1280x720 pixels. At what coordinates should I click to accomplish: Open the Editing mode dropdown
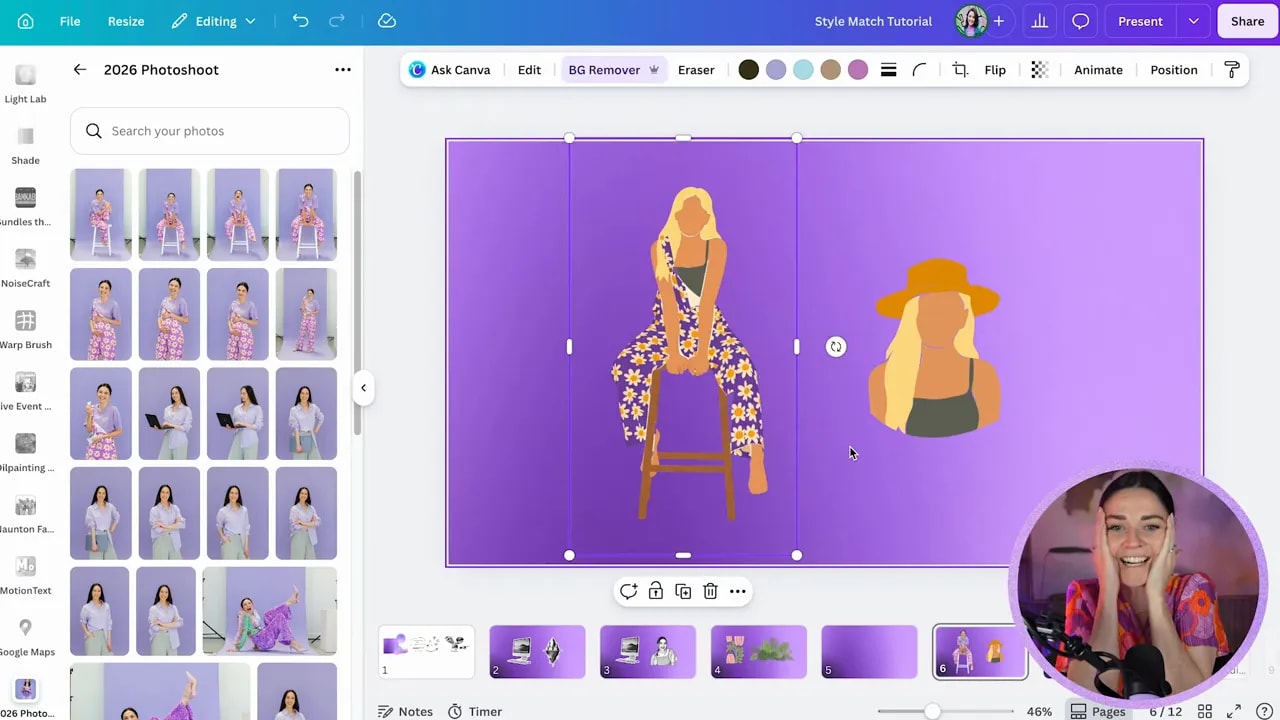tap(214, 21)
